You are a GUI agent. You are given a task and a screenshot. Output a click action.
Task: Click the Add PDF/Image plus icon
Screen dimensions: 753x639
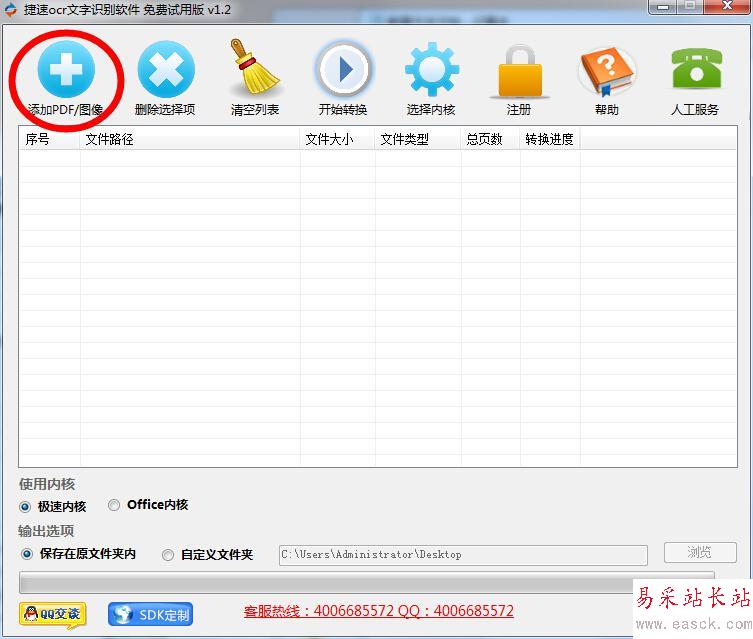pyautogui.click(x=66, y=69)
